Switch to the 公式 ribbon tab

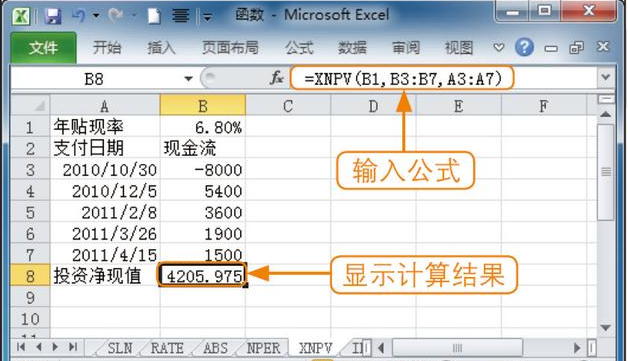(299, 48)
